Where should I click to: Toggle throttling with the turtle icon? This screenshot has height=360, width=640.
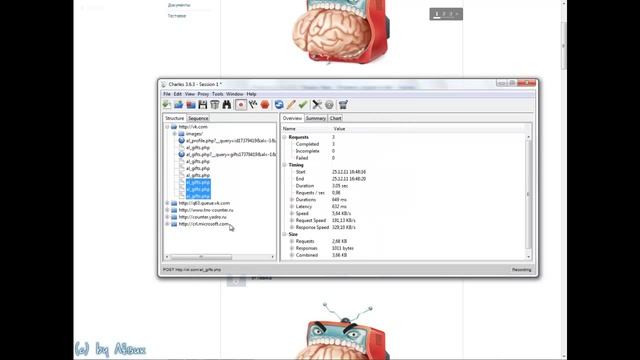(253, 105)
